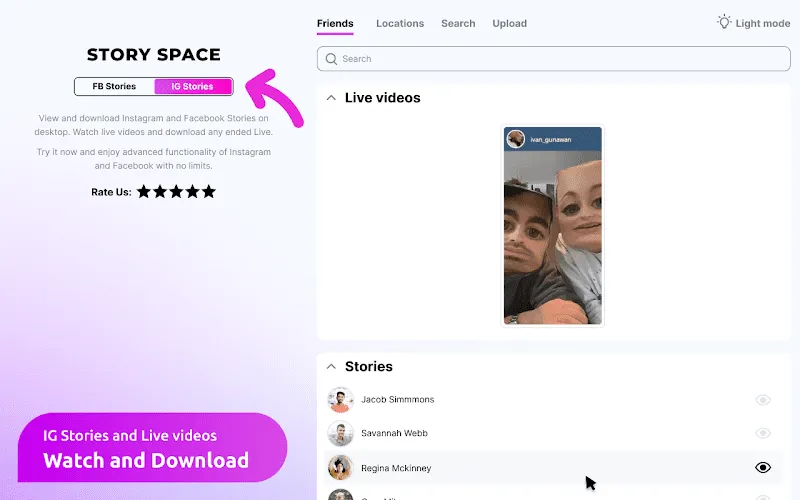Collapse the Stories section

click(331, 367)
